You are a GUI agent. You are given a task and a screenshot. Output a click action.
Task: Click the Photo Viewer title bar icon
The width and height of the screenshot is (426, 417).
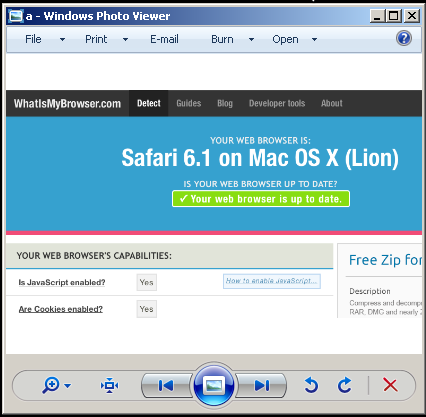click(16, 16)
